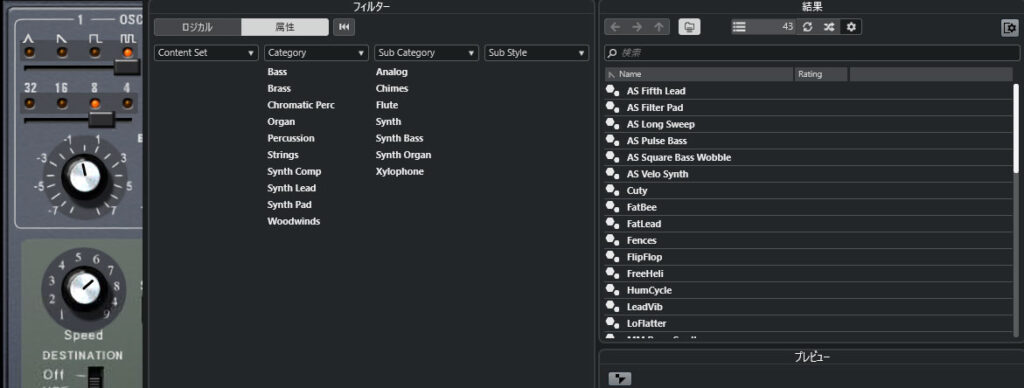Filter by Percussion category
The height and width of the screenshot is (388, 1024).
291,138
